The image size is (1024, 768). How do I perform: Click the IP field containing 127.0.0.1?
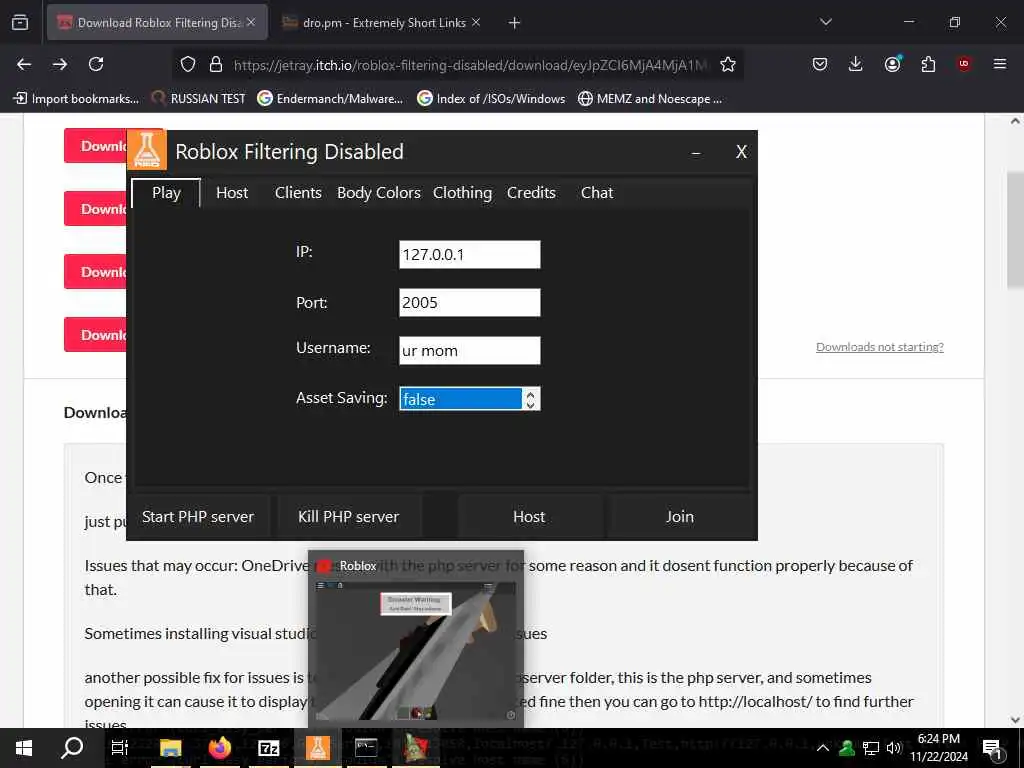coord(470,255)
